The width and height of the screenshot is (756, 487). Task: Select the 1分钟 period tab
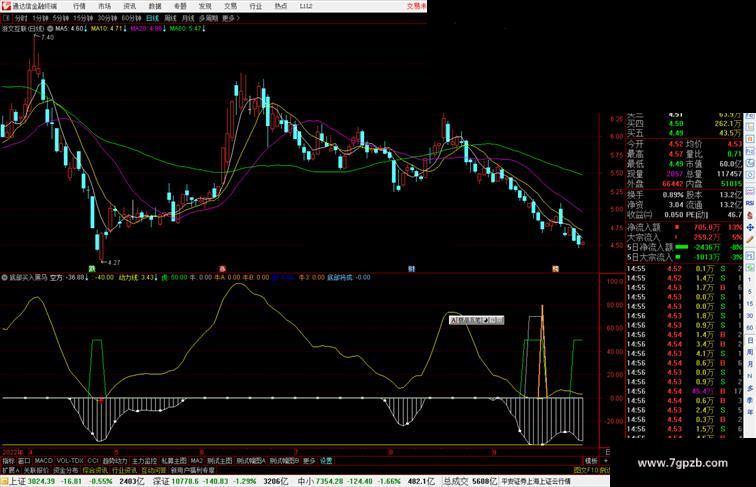click(40, 18)
